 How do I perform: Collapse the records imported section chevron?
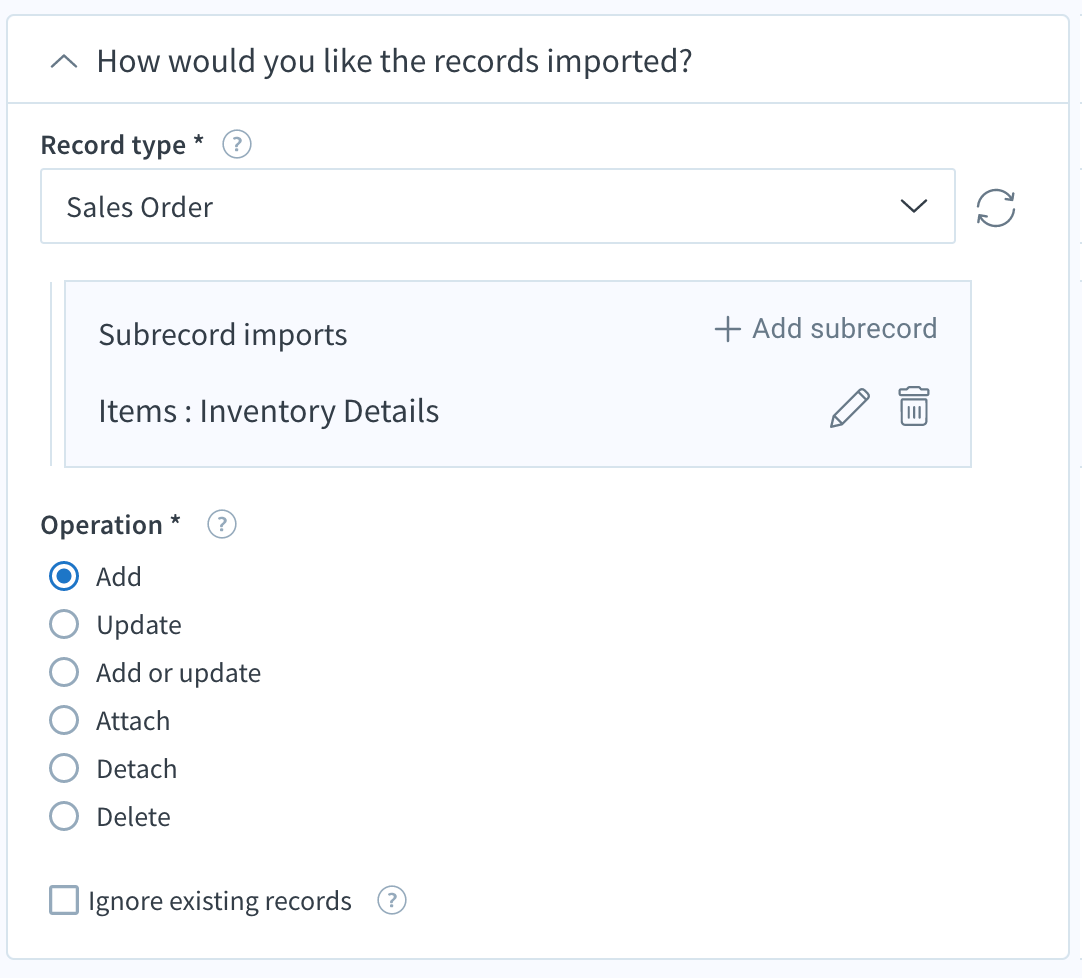64,62
